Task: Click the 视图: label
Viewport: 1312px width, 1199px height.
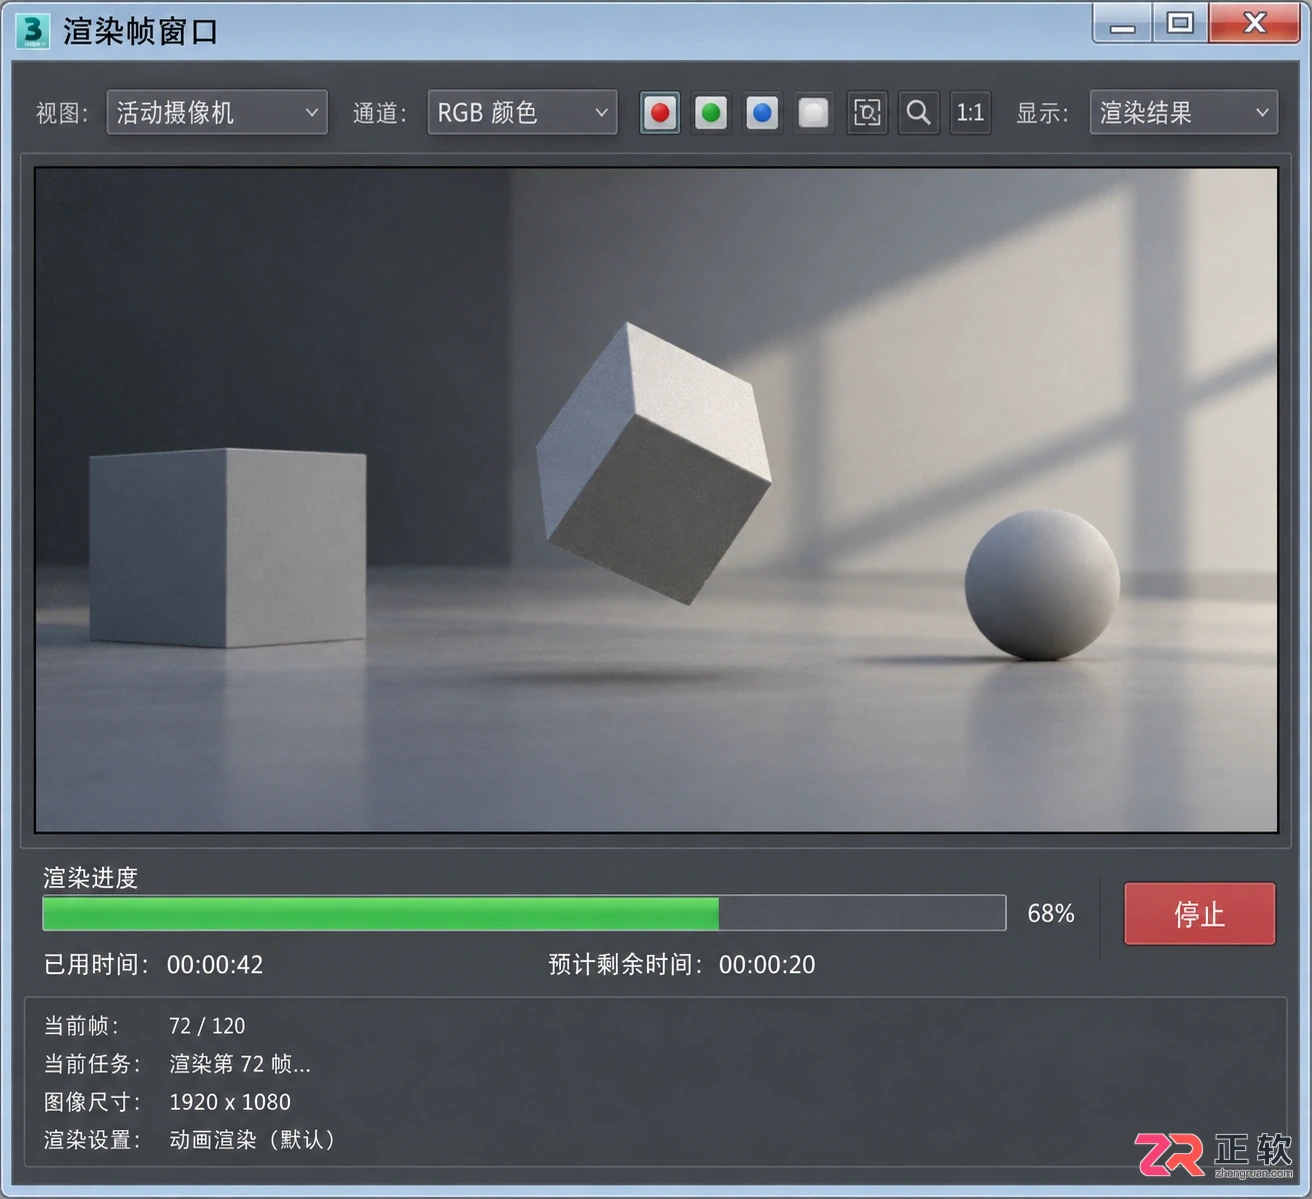Action: pos(62,113)
